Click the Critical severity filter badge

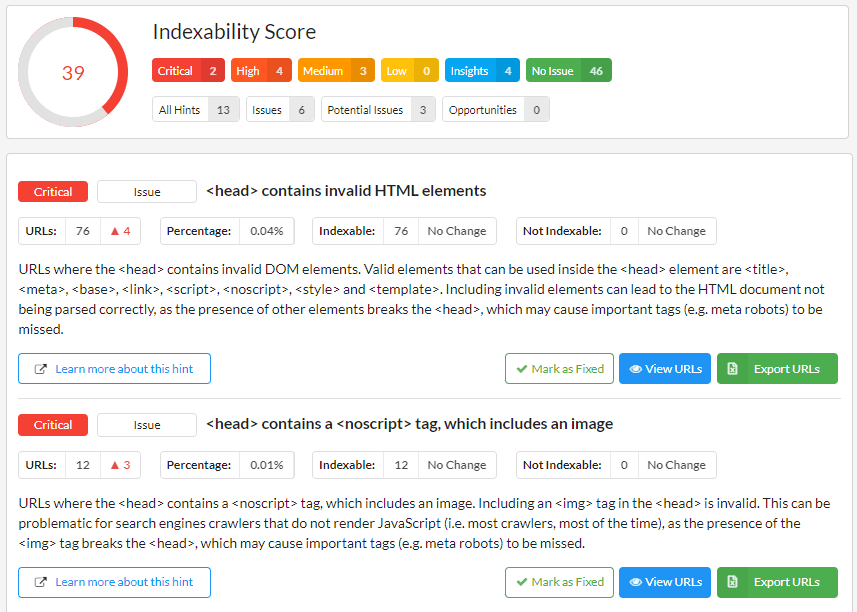click(188, 70)
